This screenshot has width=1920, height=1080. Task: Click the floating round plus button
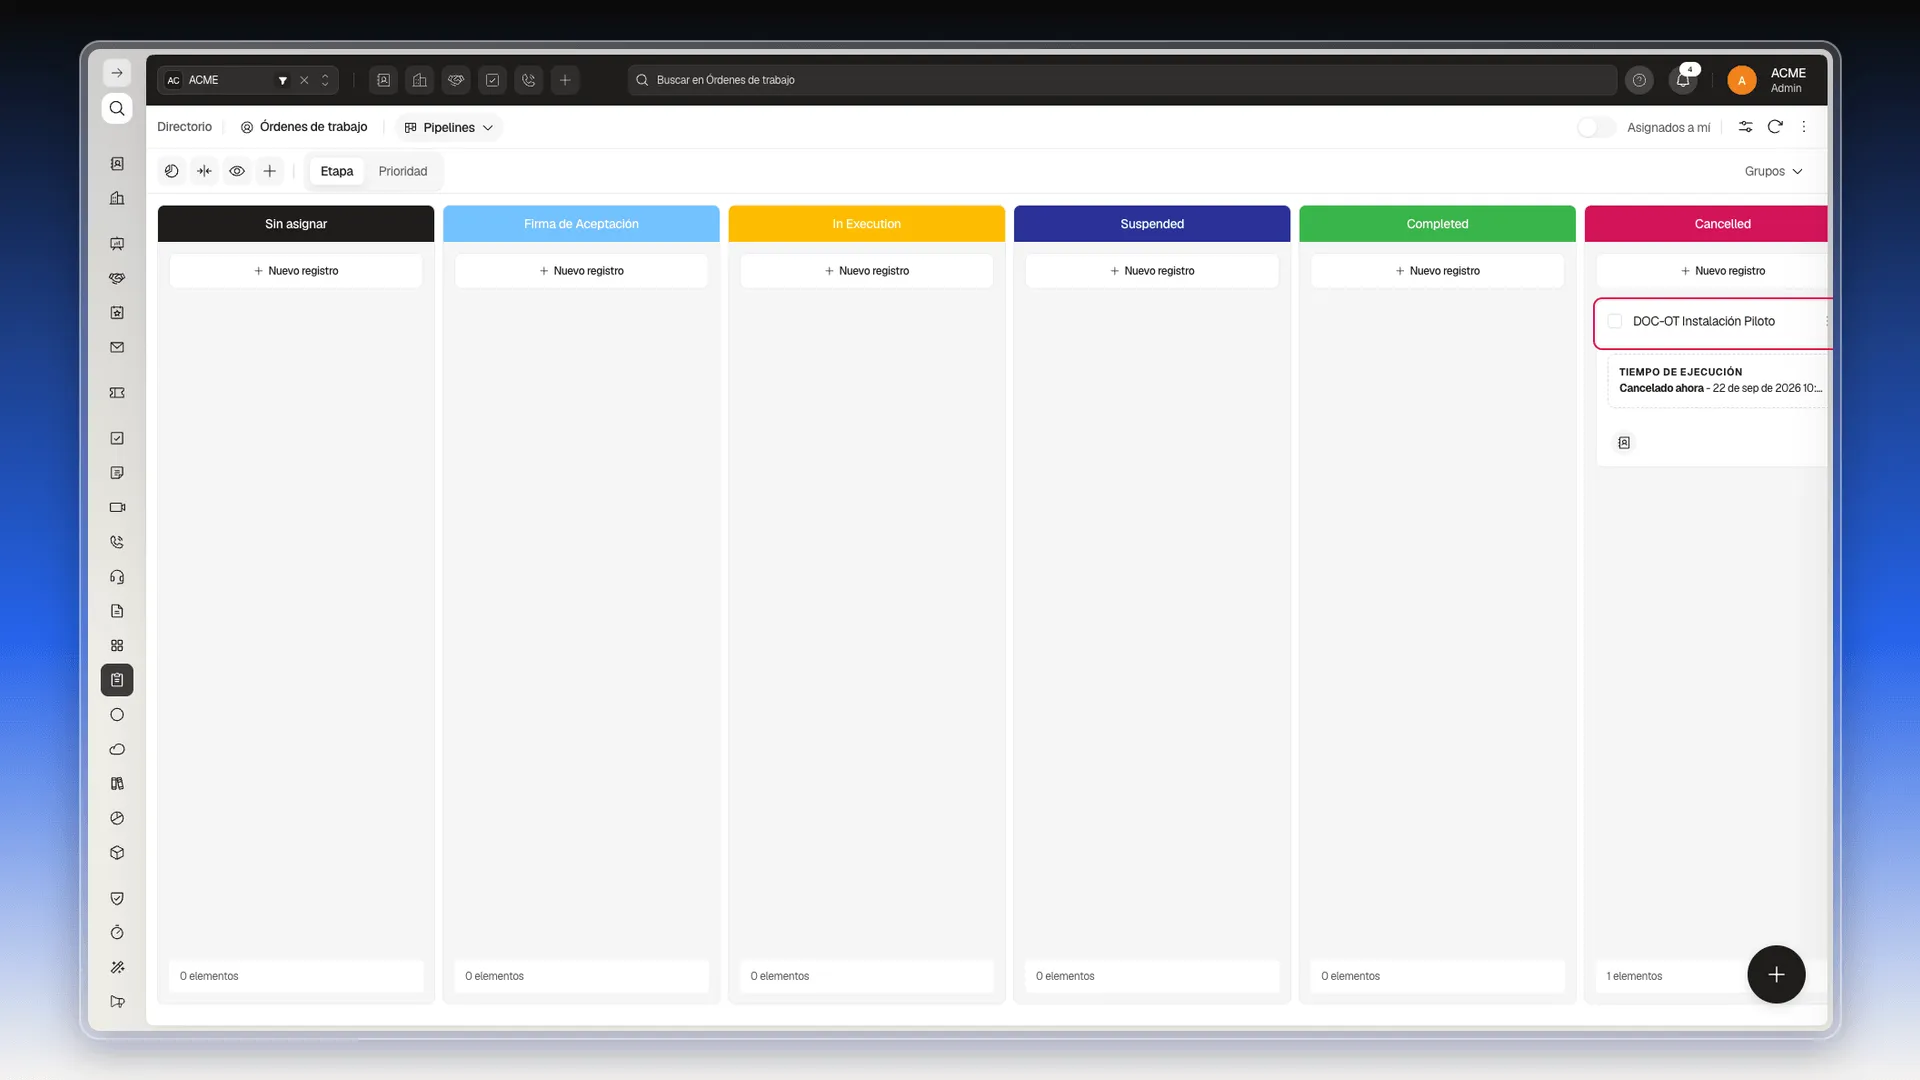click(1776, 974)
